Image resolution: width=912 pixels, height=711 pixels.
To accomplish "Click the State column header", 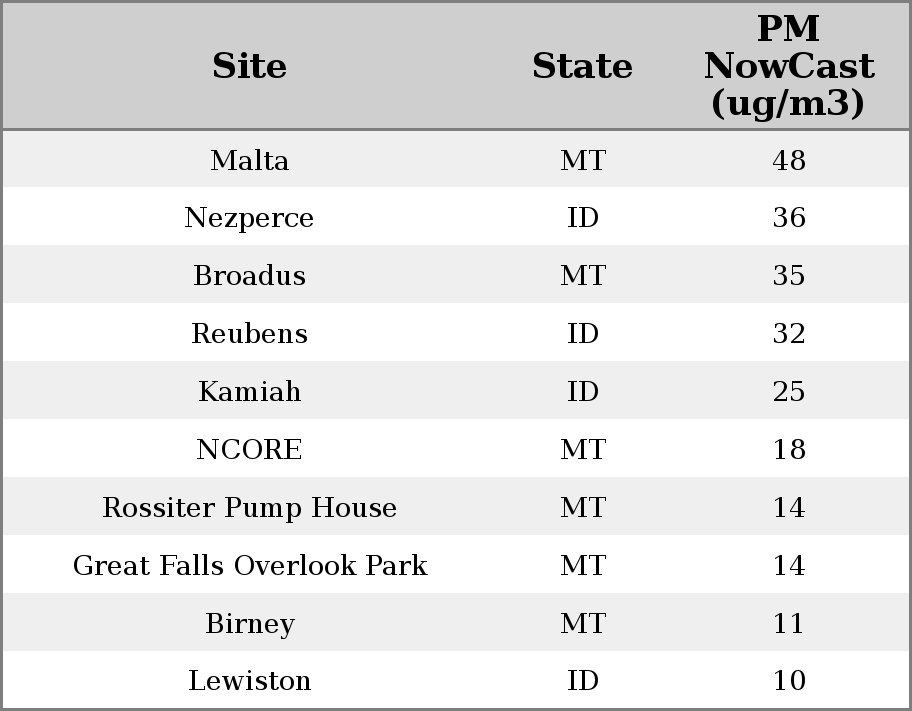I will point(582,66).
